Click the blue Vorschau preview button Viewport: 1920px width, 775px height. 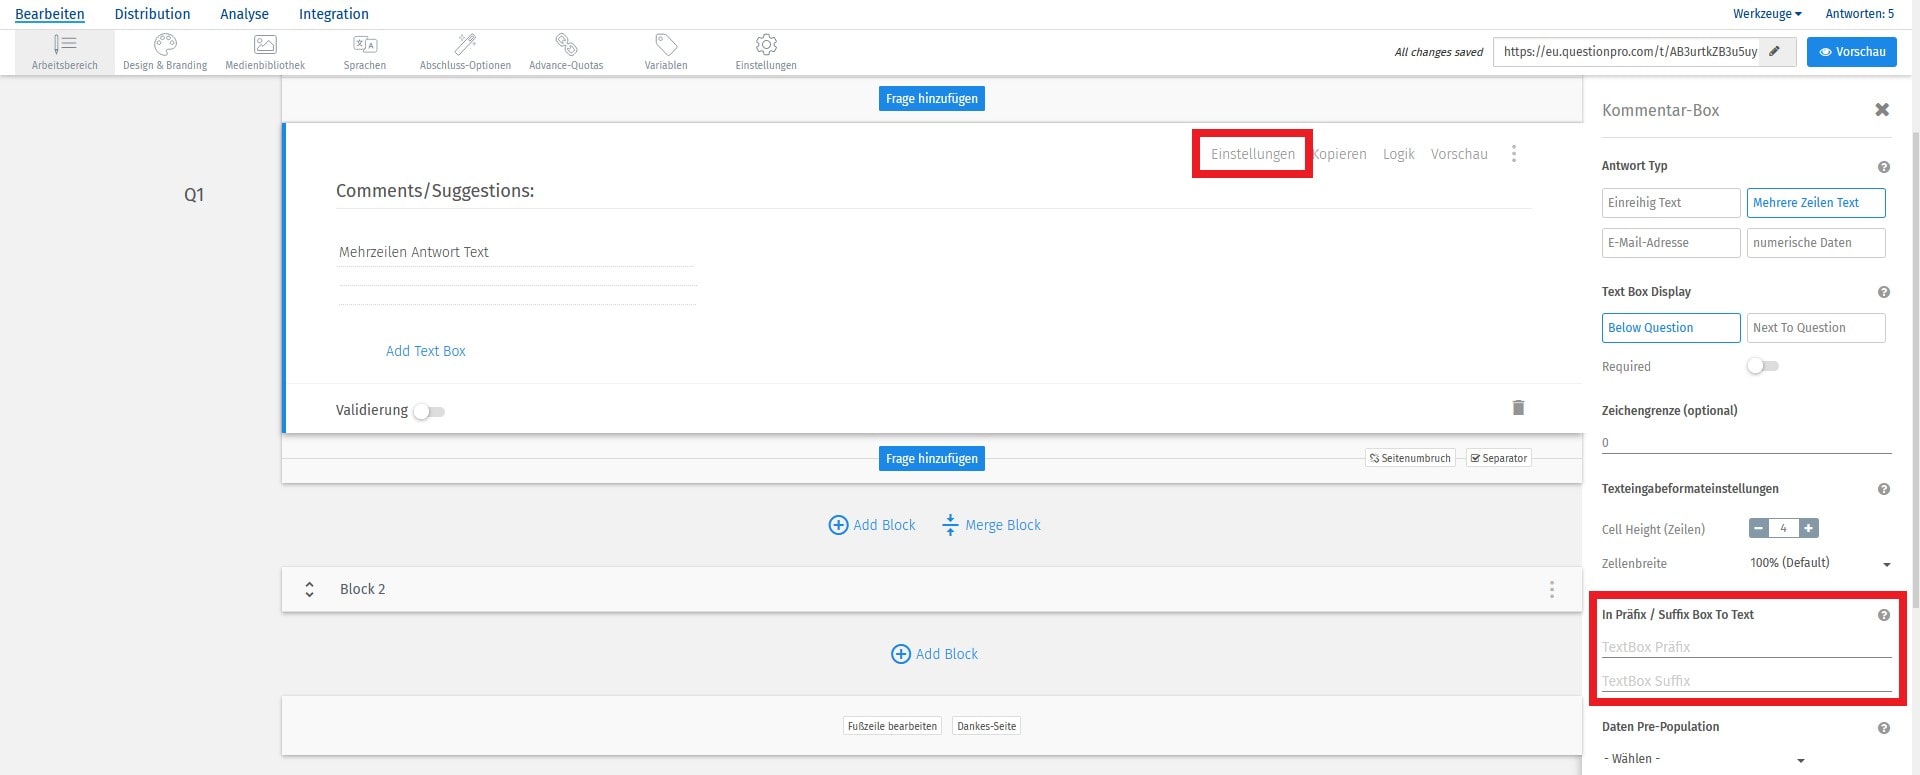click(x=1851, y=52)
